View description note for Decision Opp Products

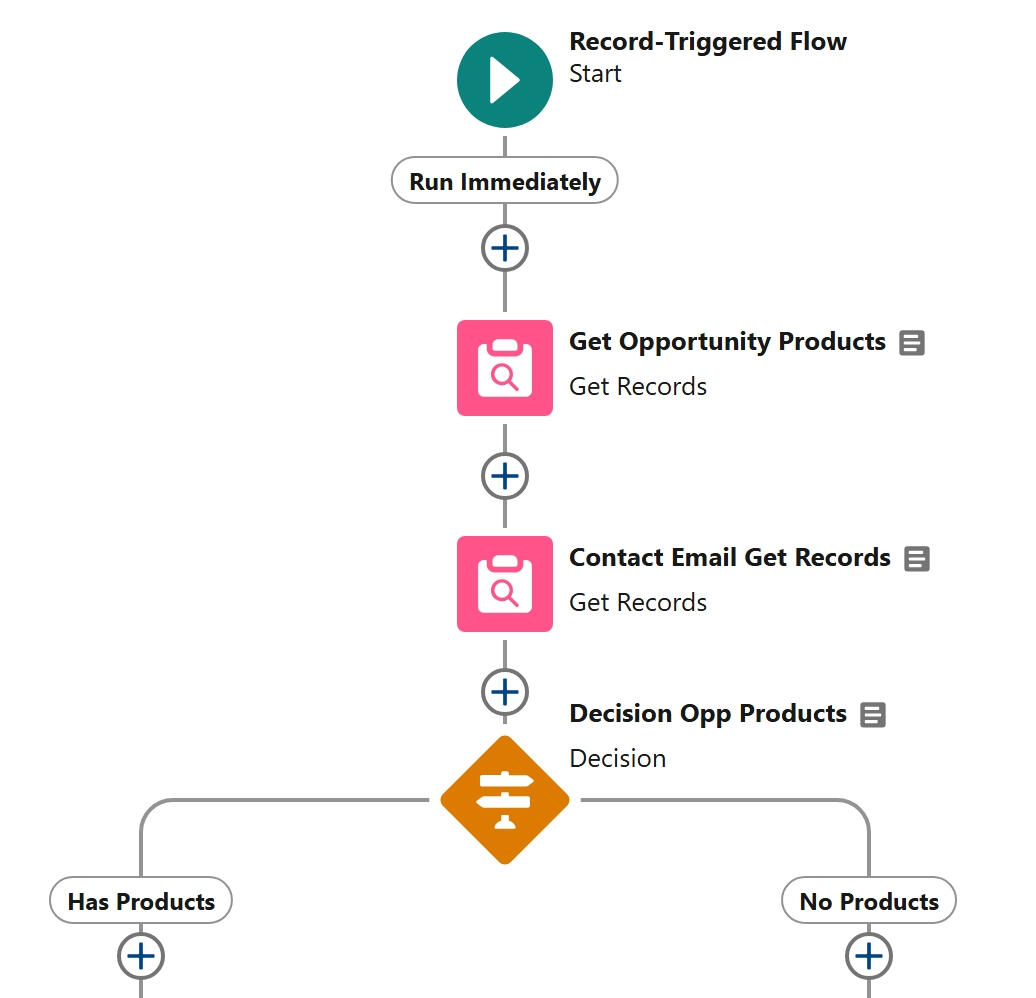pyautogui.click(x=873, y=715)
